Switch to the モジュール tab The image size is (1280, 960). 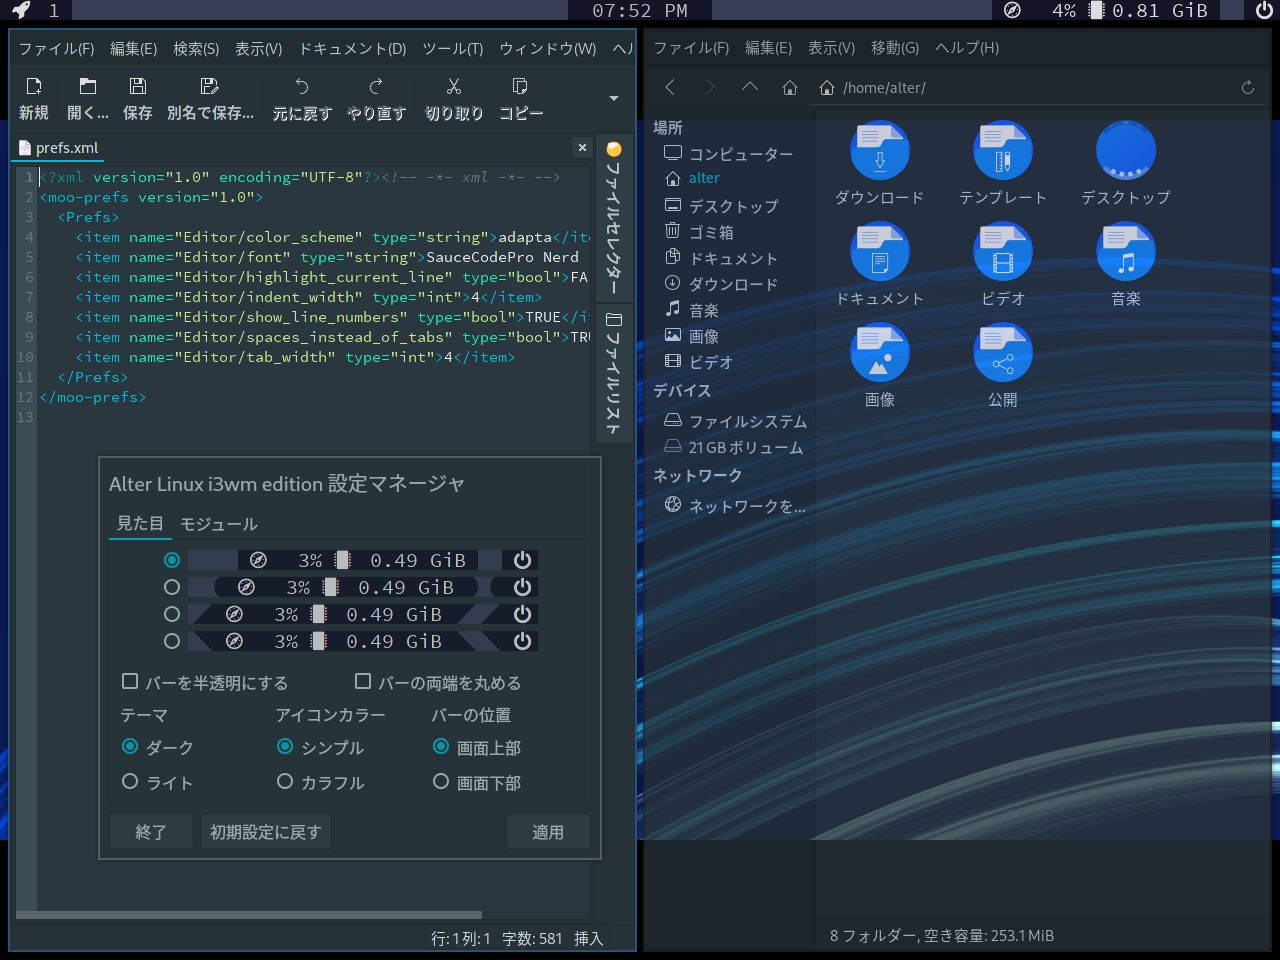point(219,524)
